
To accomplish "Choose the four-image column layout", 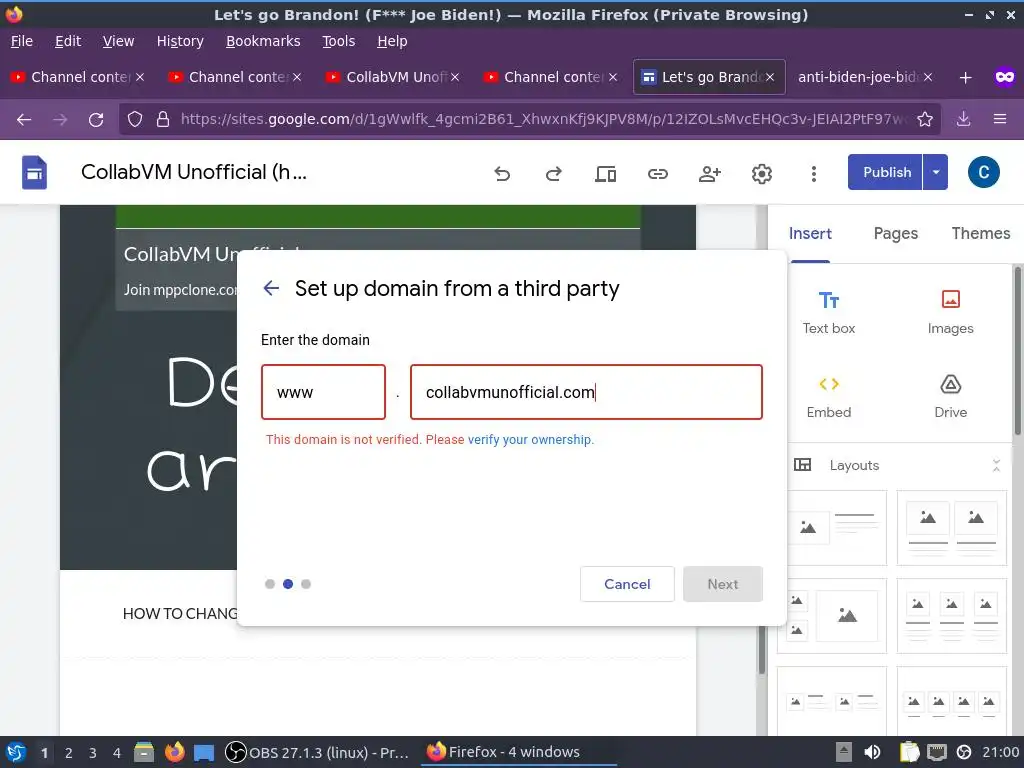I will pyautogui.click(x=952, y=702).
